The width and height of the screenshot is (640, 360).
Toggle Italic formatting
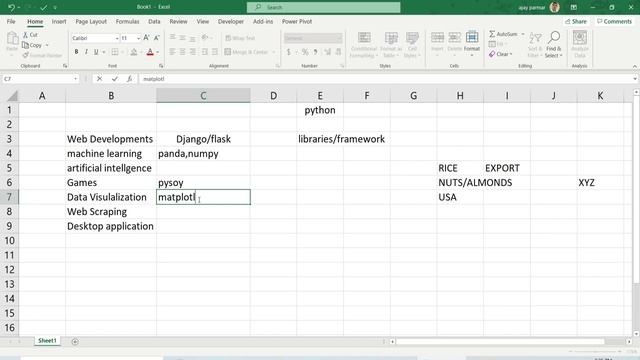click(x=86, y=52)
